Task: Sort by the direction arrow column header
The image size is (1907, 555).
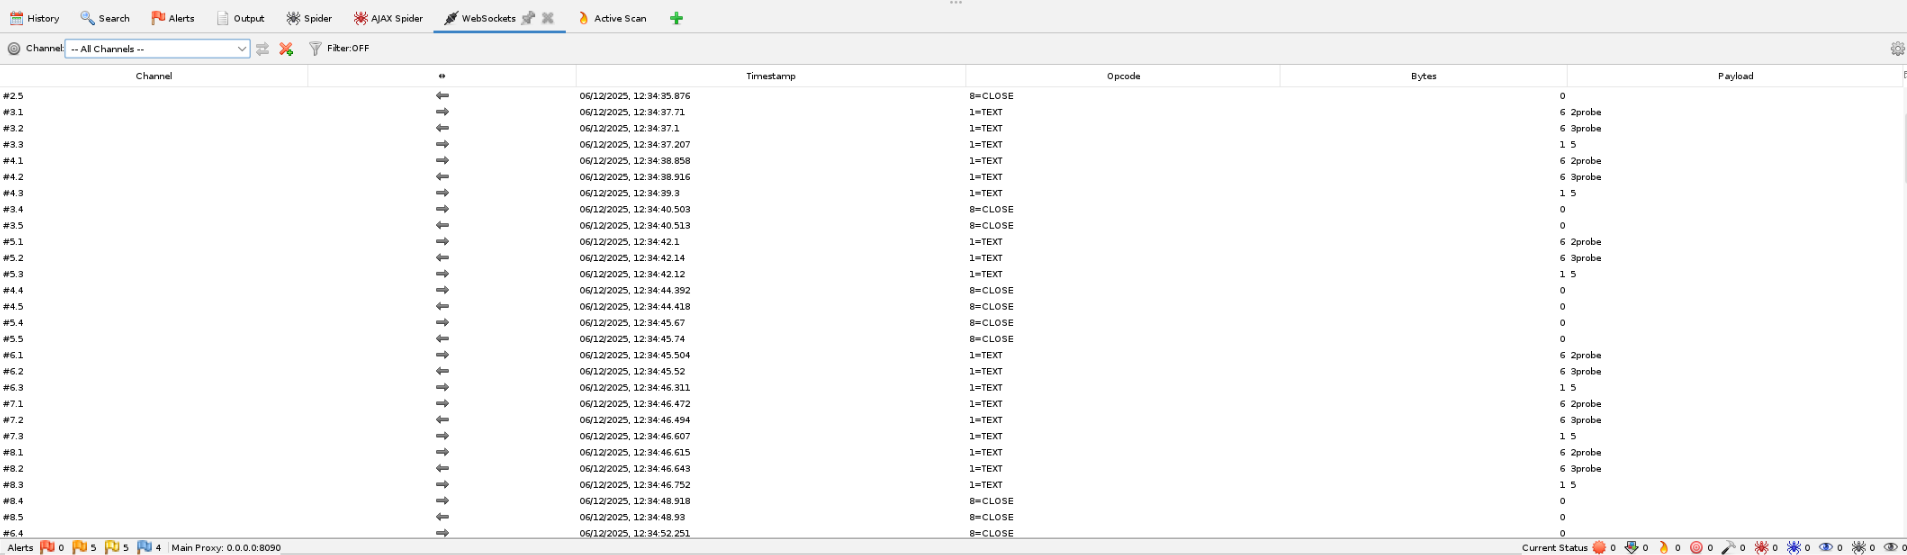Action: coord(442,76)
